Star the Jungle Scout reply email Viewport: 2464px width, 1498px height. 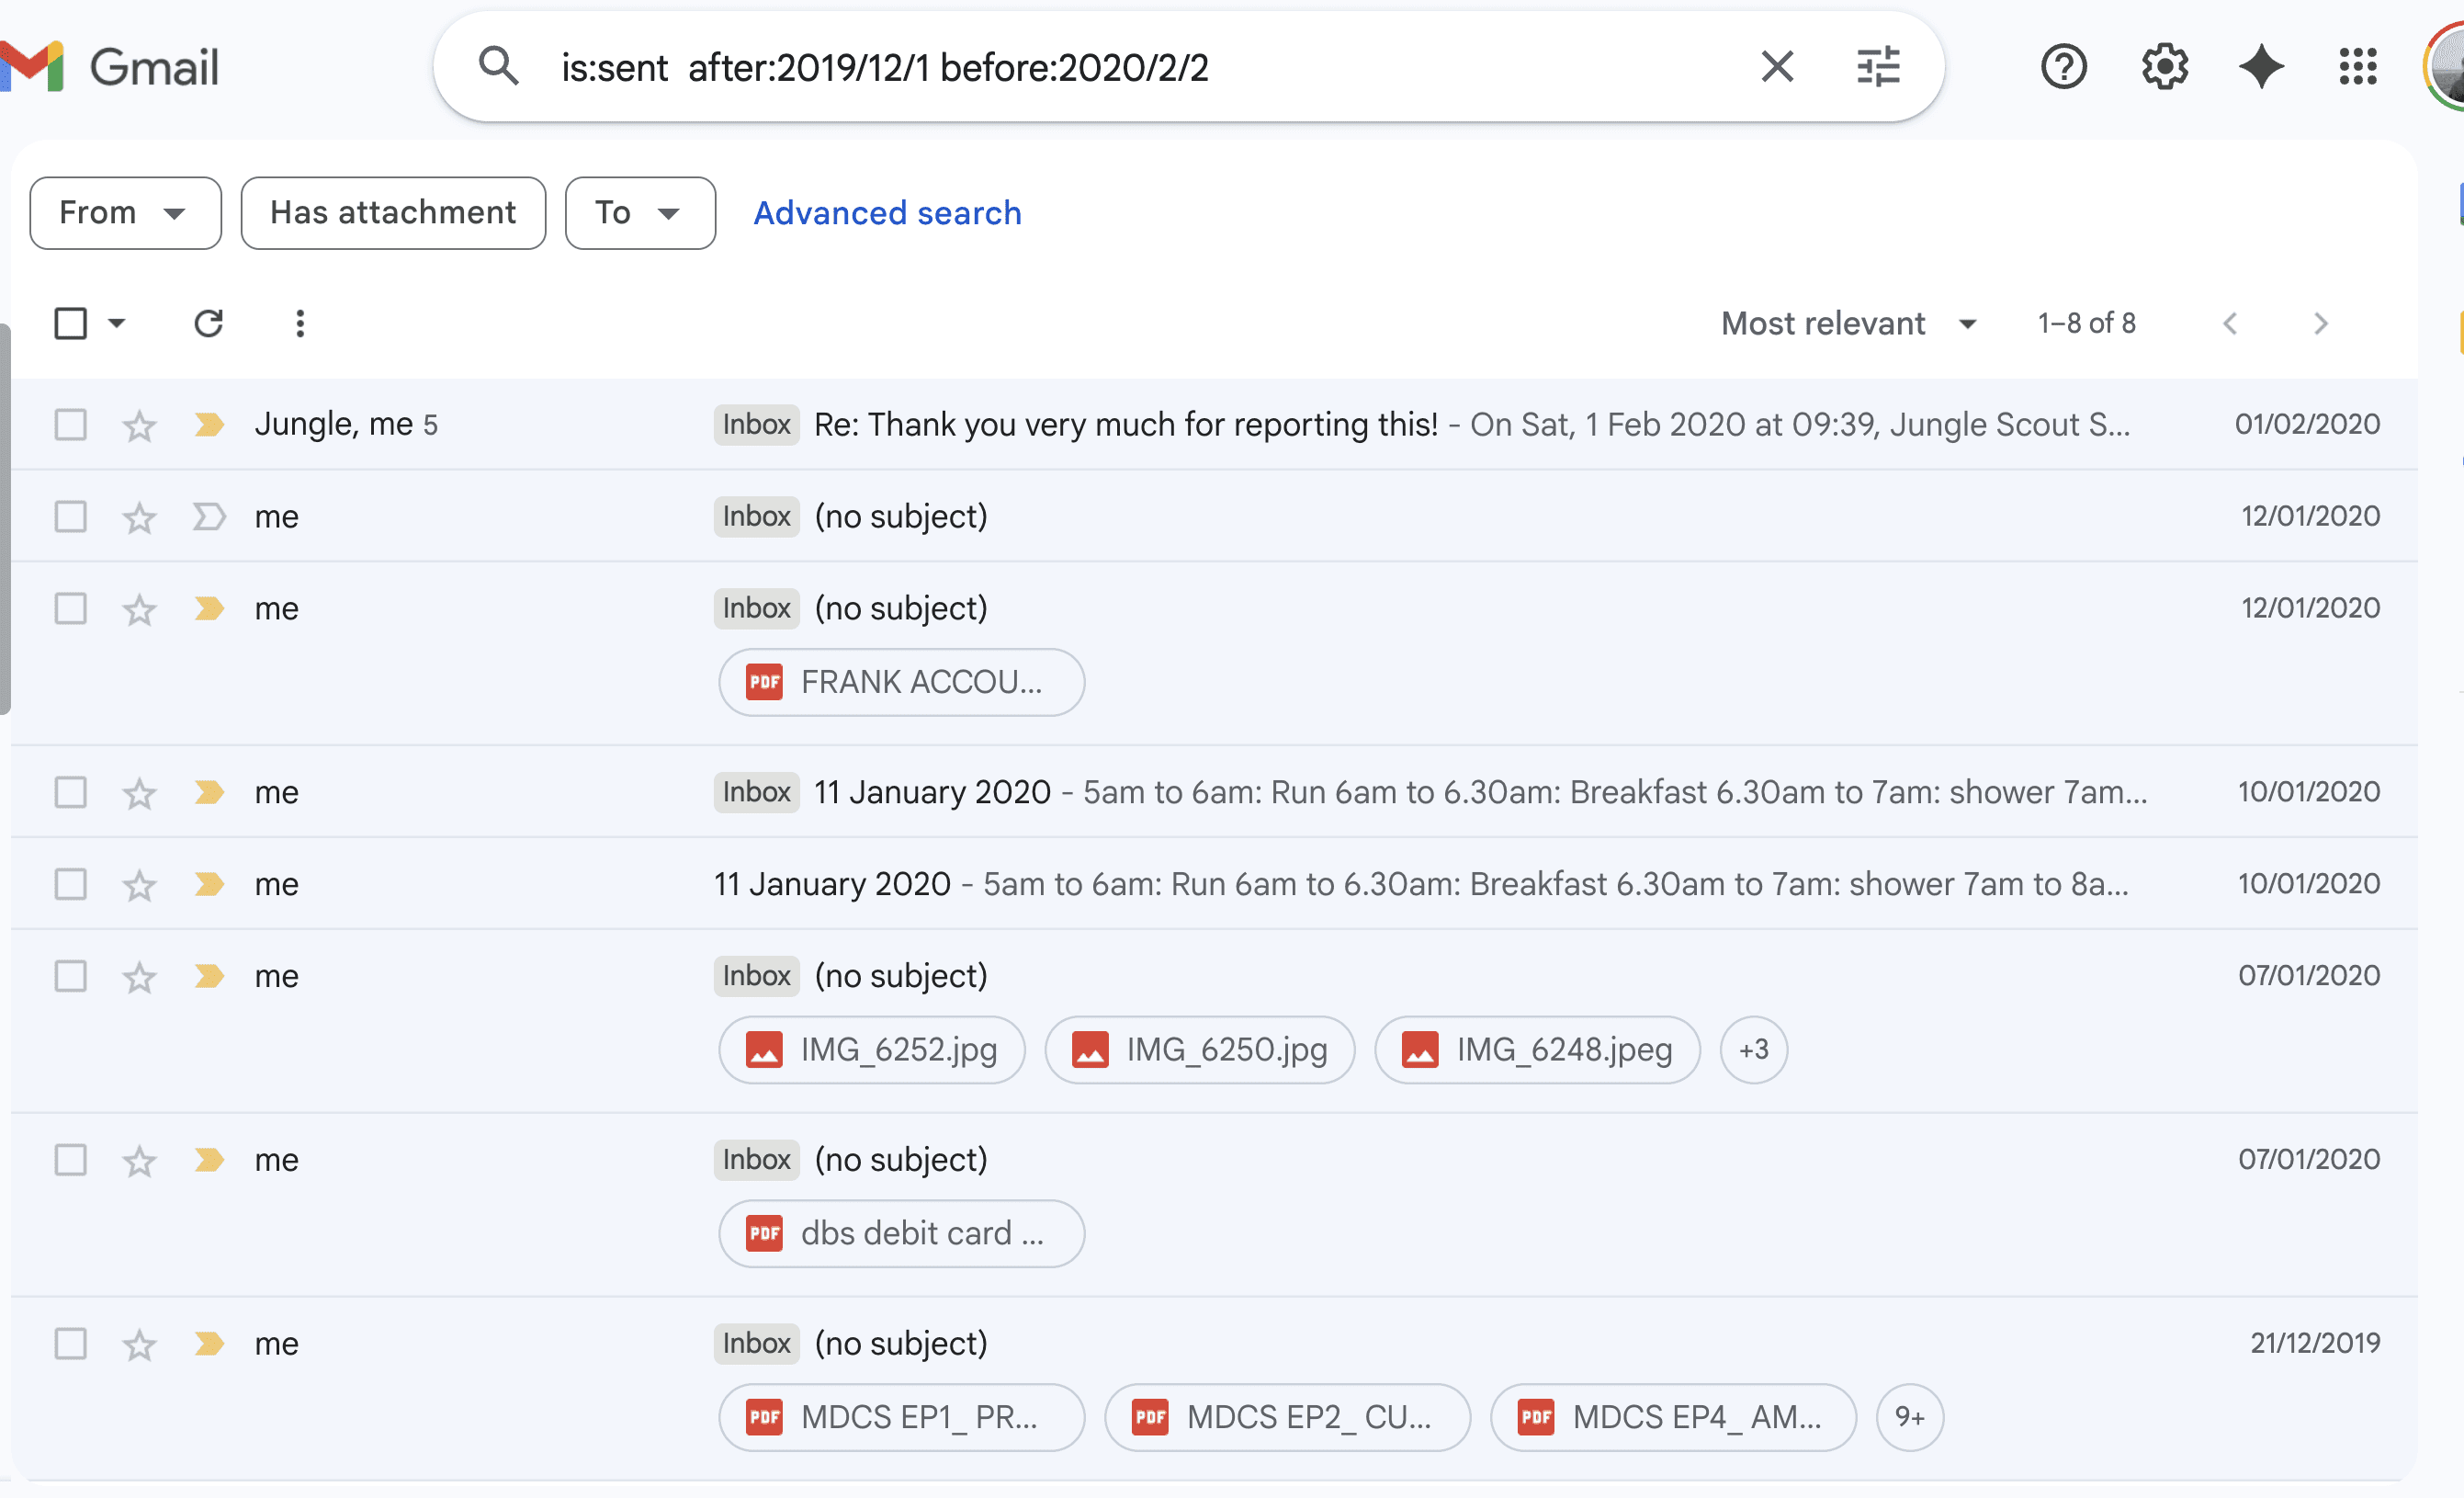(139, 425)
